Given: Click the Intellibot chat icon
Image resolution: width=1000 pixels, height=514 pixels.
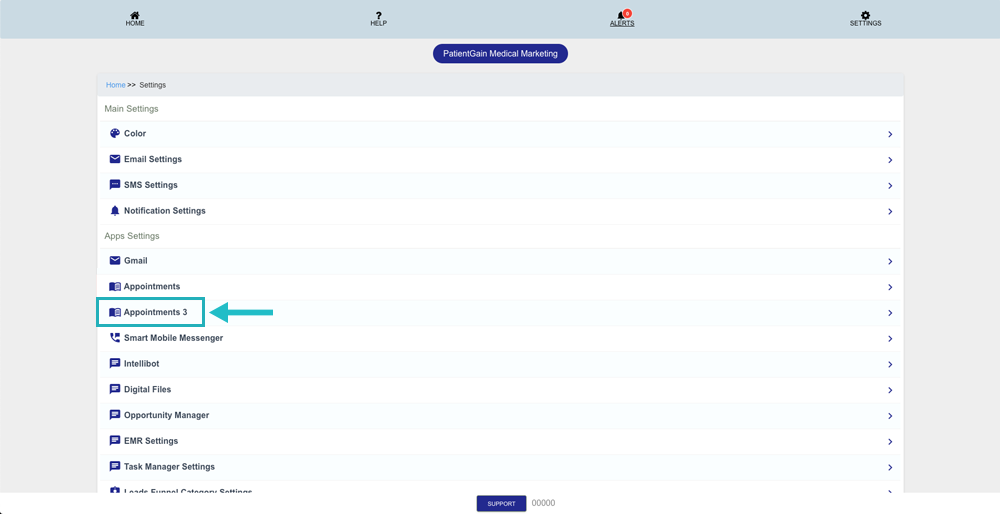Looking at the screenshot, I should tap(115, 363).
